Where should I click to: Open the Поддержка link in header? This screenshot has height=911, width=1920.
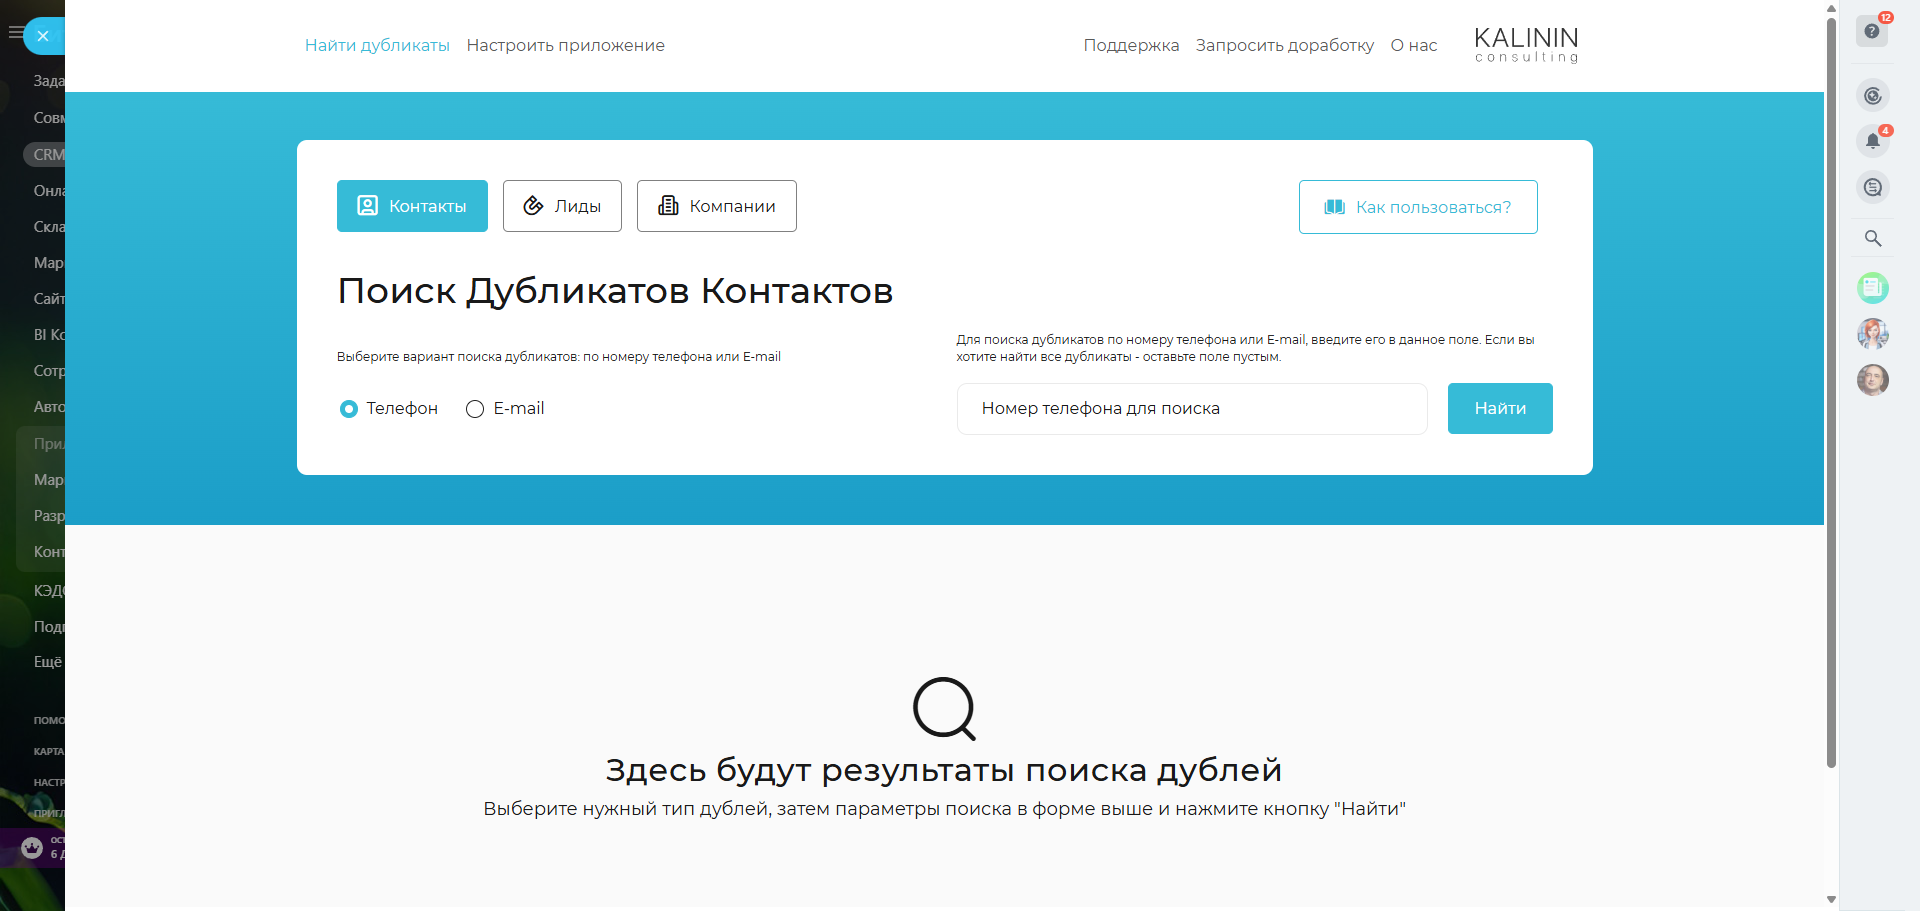click(x=1131, y=46)
